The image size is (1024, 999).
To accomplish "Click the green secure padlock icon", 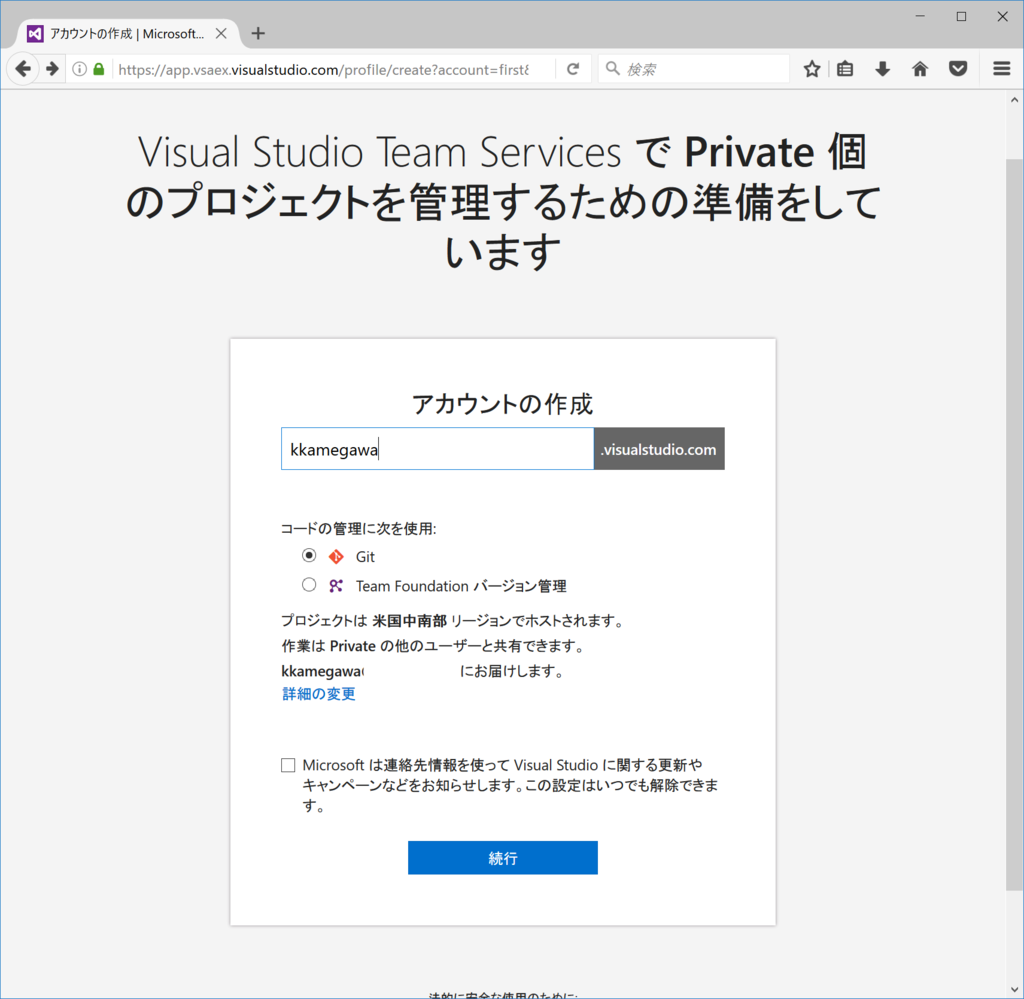I will 99,69.
